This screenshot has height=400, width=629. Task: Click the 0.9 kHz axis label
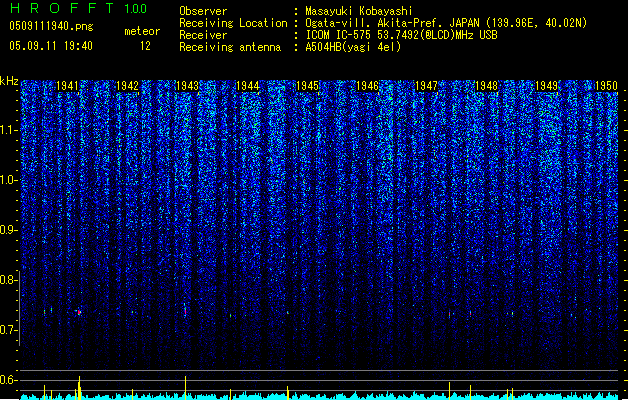click(8, 230)
